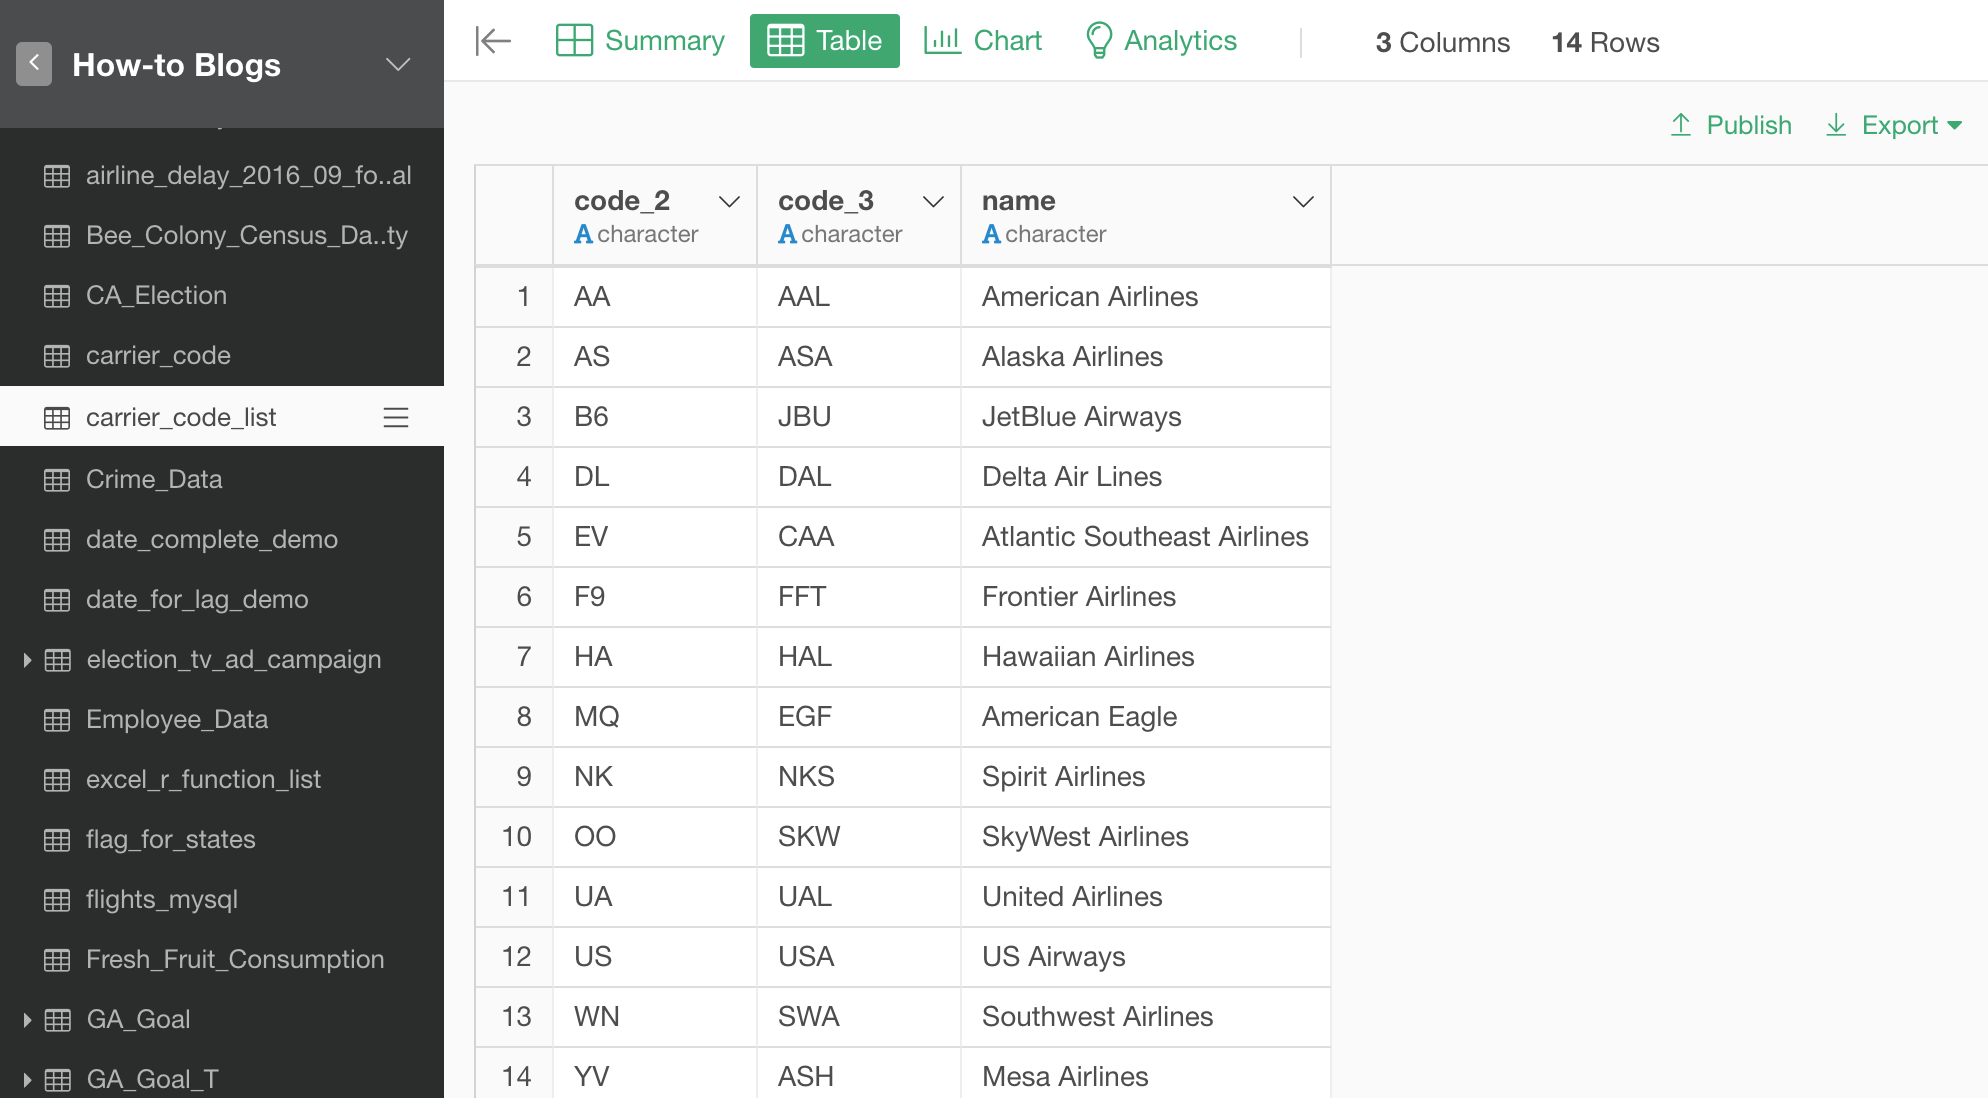
Task: Select the UA cell in code_2
Action: pos(655,897)
